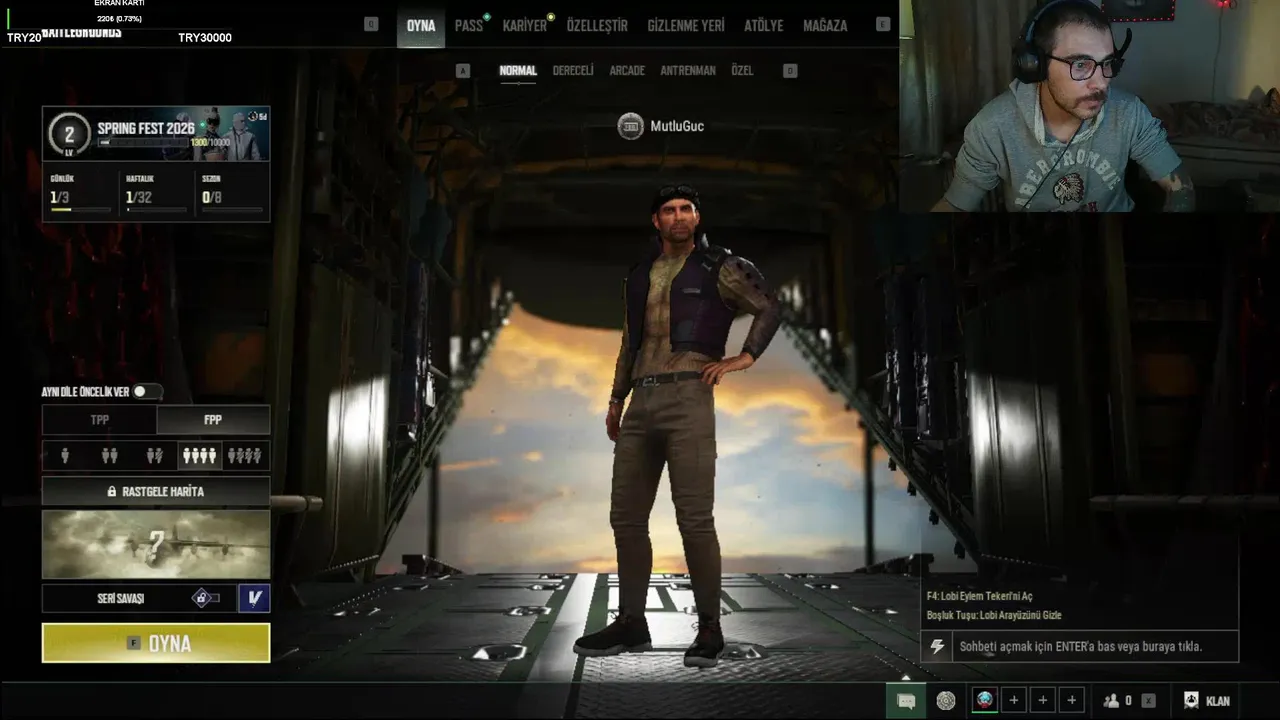Click F4 Lobi Eylem Tekeri'ni Aç hint
This screenshot has width=1280, height=720.
(x=979, y=596)
